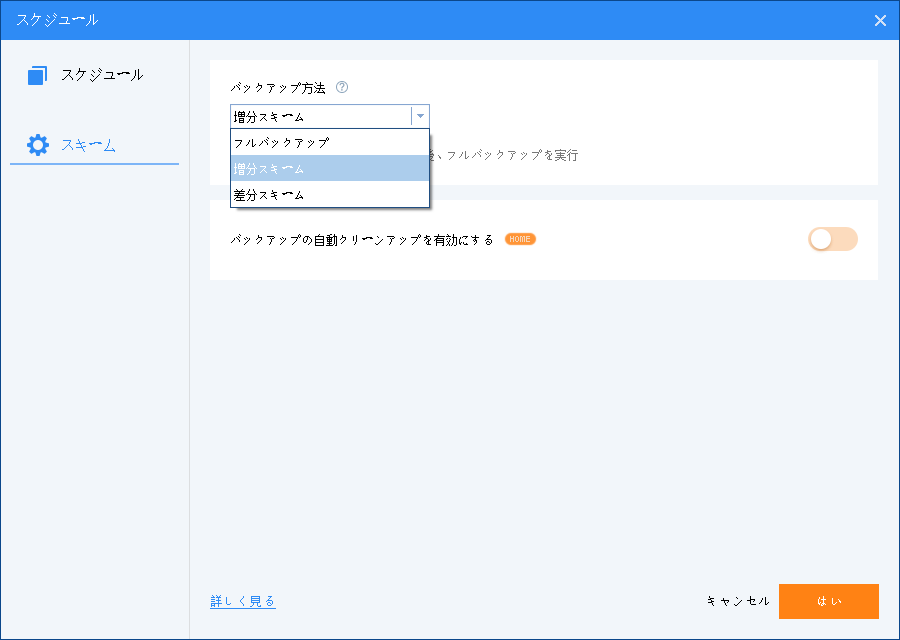Click the help question mark beside バックアップ方法

(x=342, y=88)
